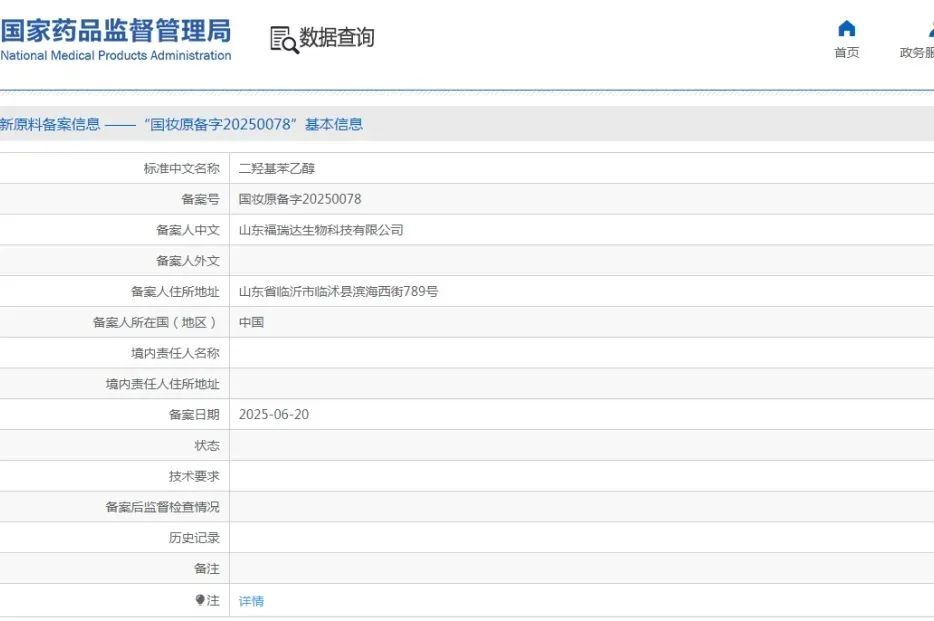The width and height of the screenshot is (934, 621).
Task: Open the 首页 navigation label
Action: [846, 53]
